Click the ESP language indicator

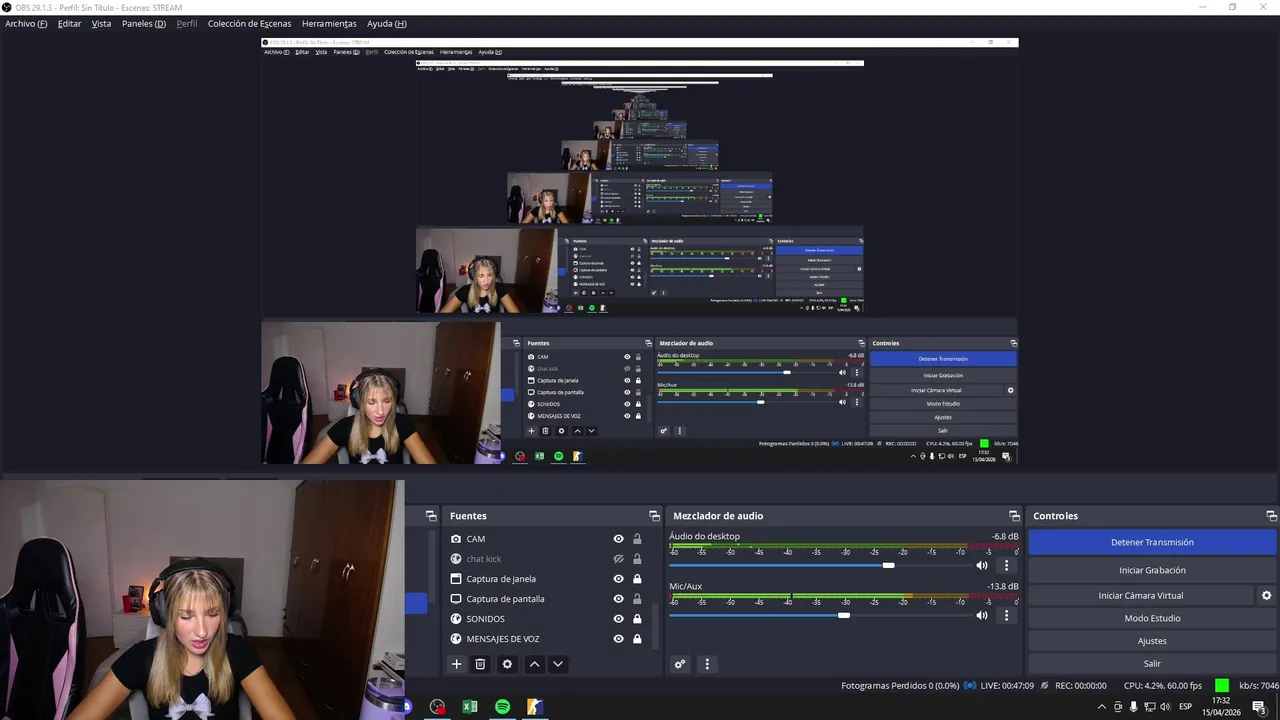1186,707
